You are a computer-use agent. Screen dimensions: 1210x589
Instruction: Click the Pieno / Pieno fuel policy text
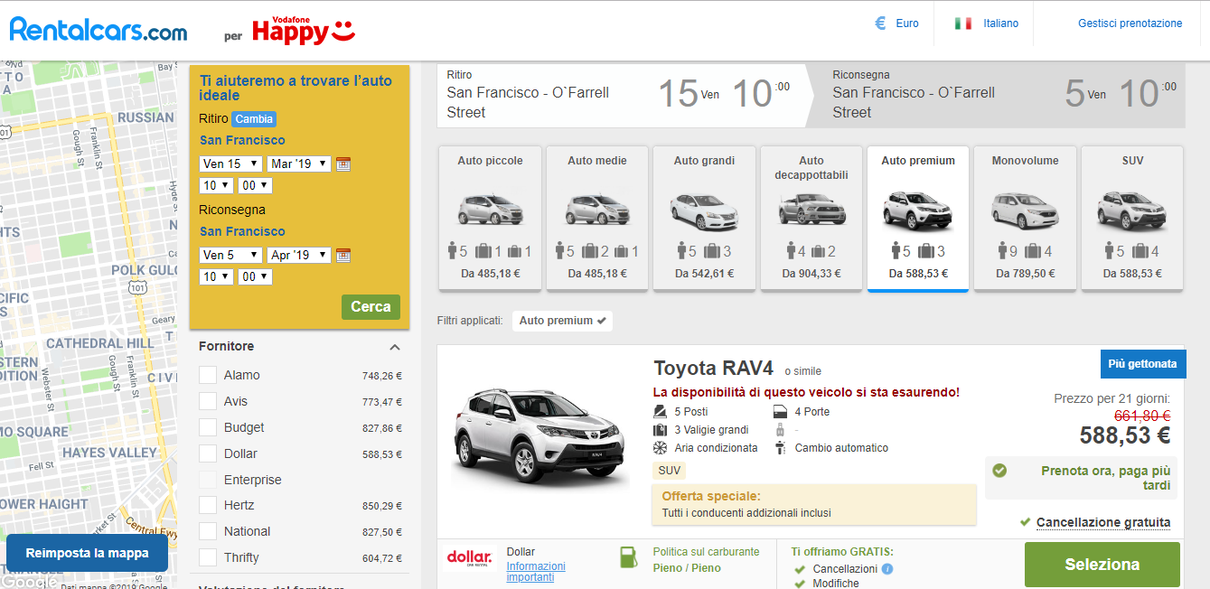coord(686,567)
